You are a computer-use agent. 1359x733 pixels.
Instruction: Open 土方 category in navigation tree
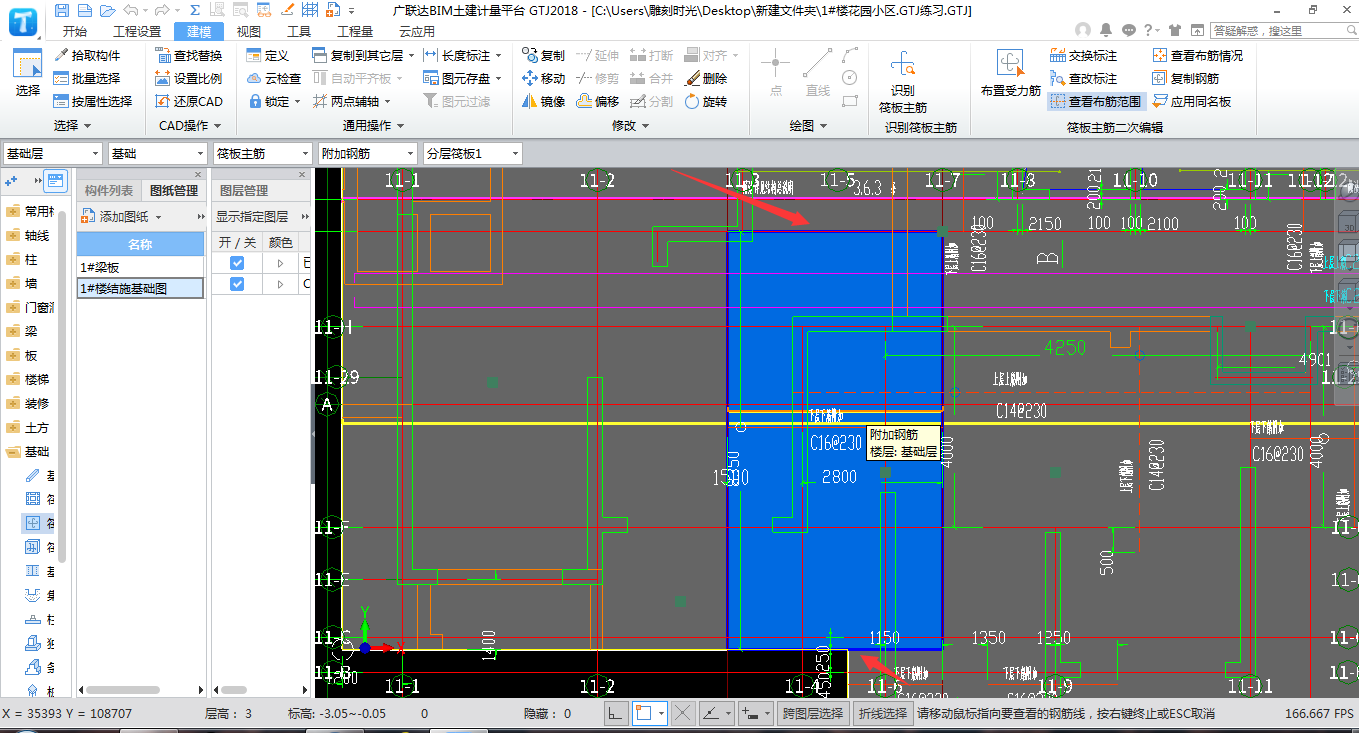29,427
